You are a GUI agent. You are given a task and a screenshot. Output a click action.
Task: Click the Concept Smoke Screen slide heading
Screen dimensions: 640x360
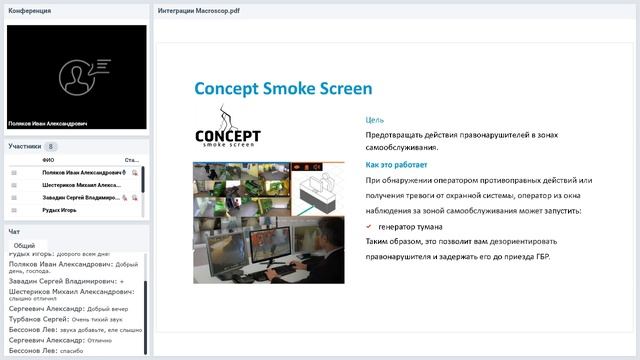tap(283, 89)
